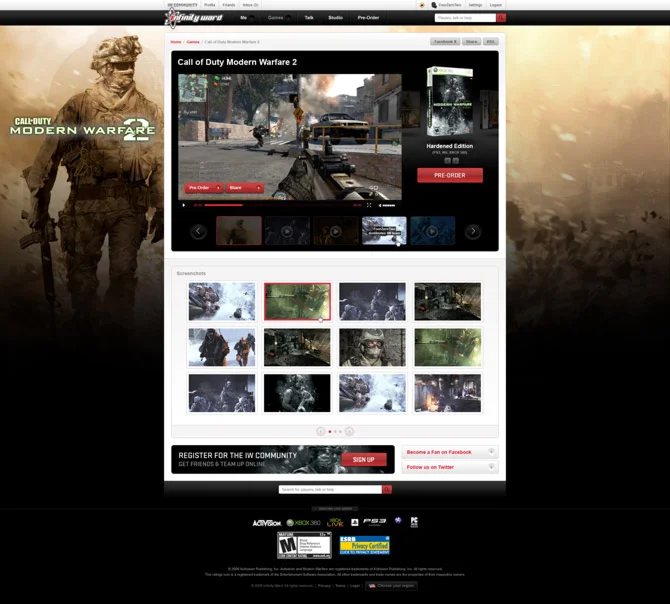Image resolution: width=670 pixels, height=604 pixels.
Task: Click the orange notification icon in top bar
Action: [x=422, y=5]
